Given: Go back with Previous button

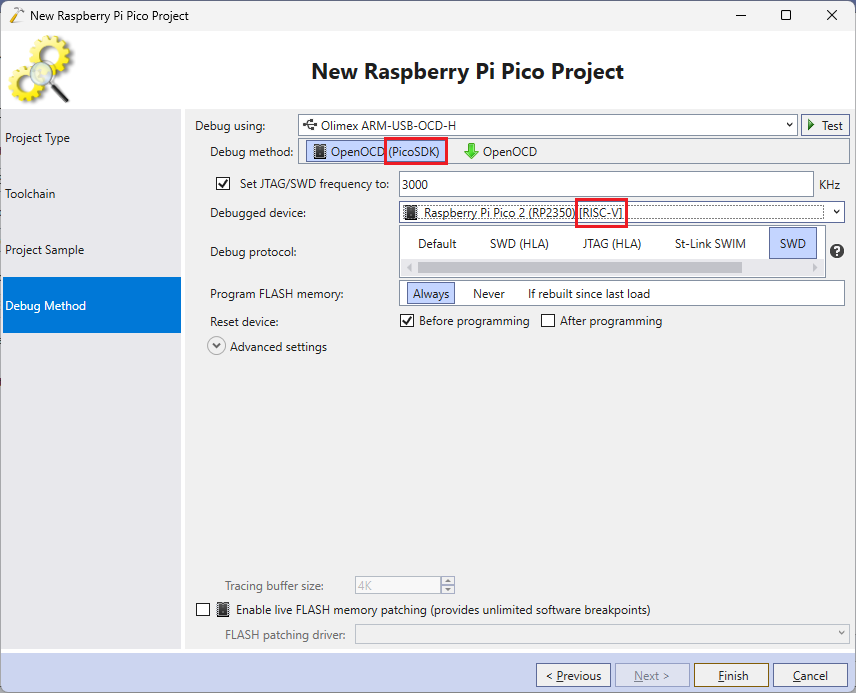Looking at the screenshot, I should click(573, 675).
